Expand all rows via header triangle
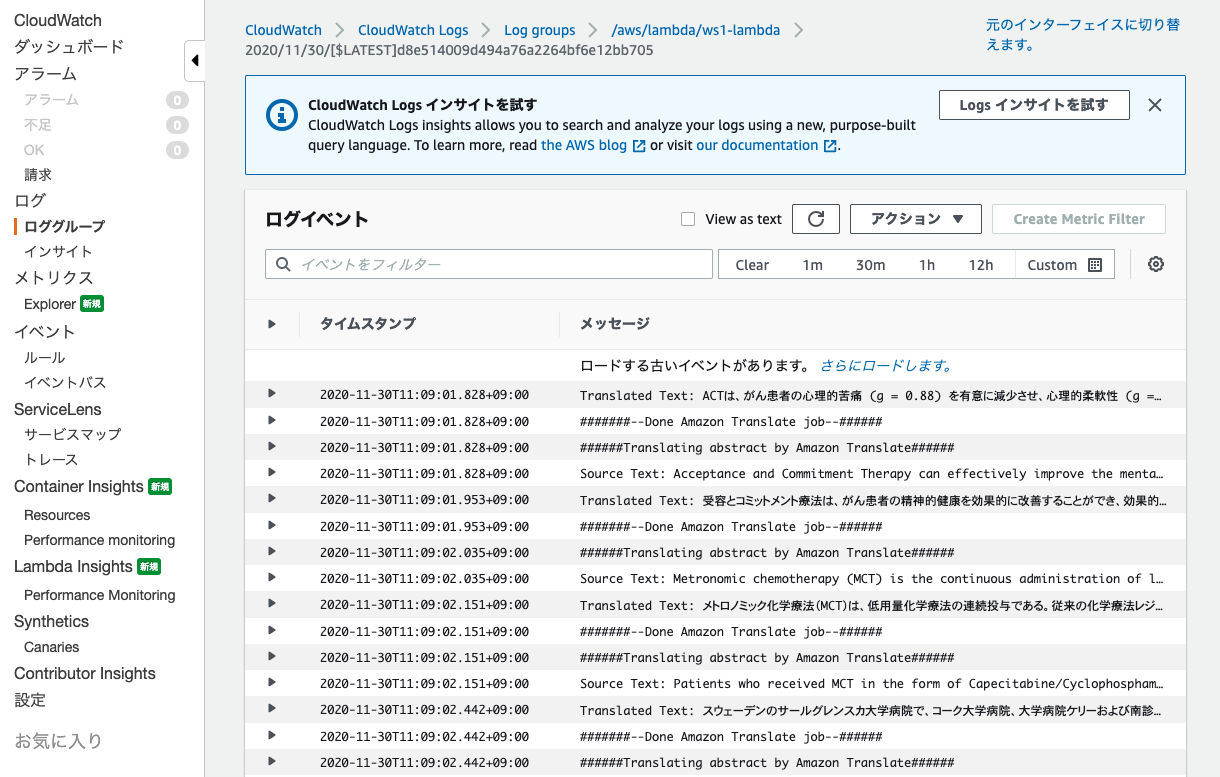The height and width of the screenshot is (777, 1220). tap(272, 324)
